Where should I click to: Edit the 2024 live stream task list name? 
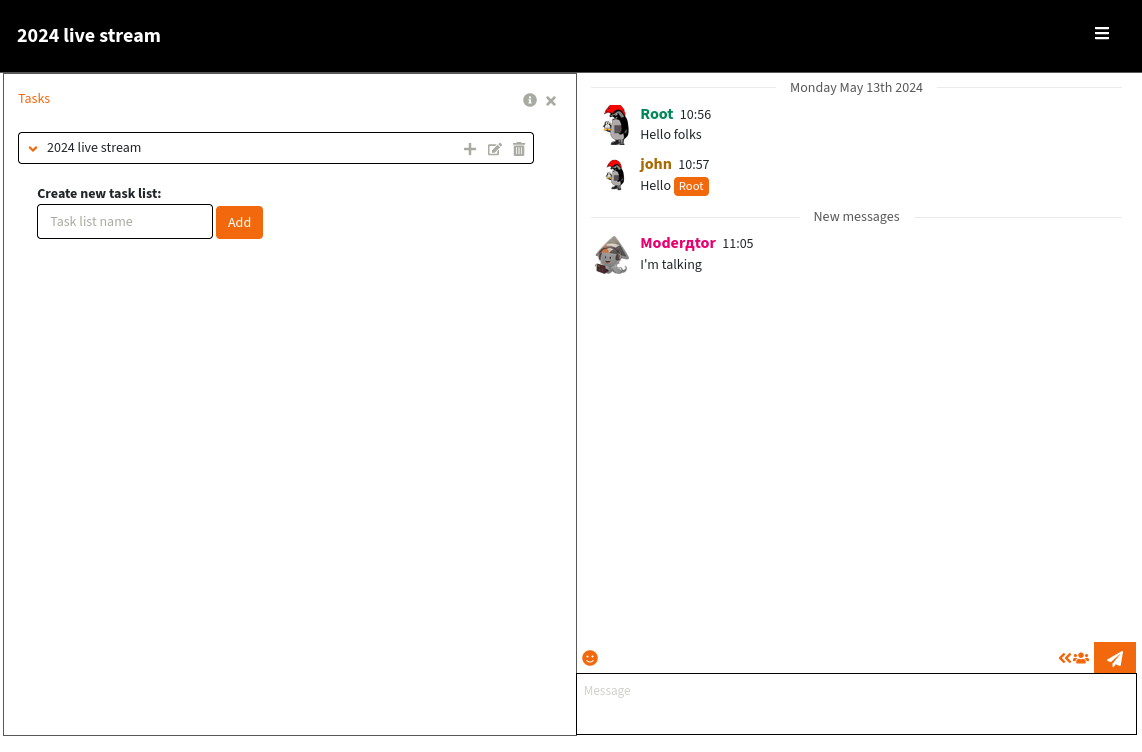[495, 149]
